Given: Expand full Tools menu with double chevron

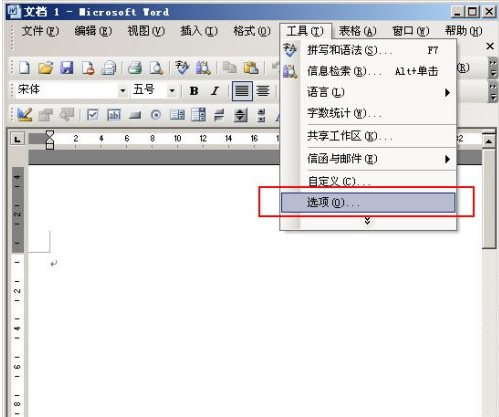Looking at the screenshot, I should tap(367, 221).
